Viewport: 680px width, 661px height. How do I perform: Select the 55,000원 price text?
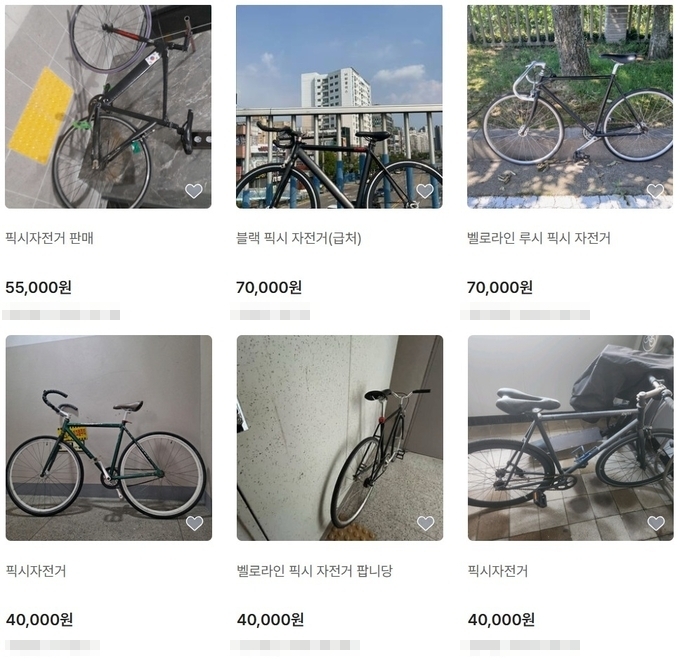coord(39,287)
